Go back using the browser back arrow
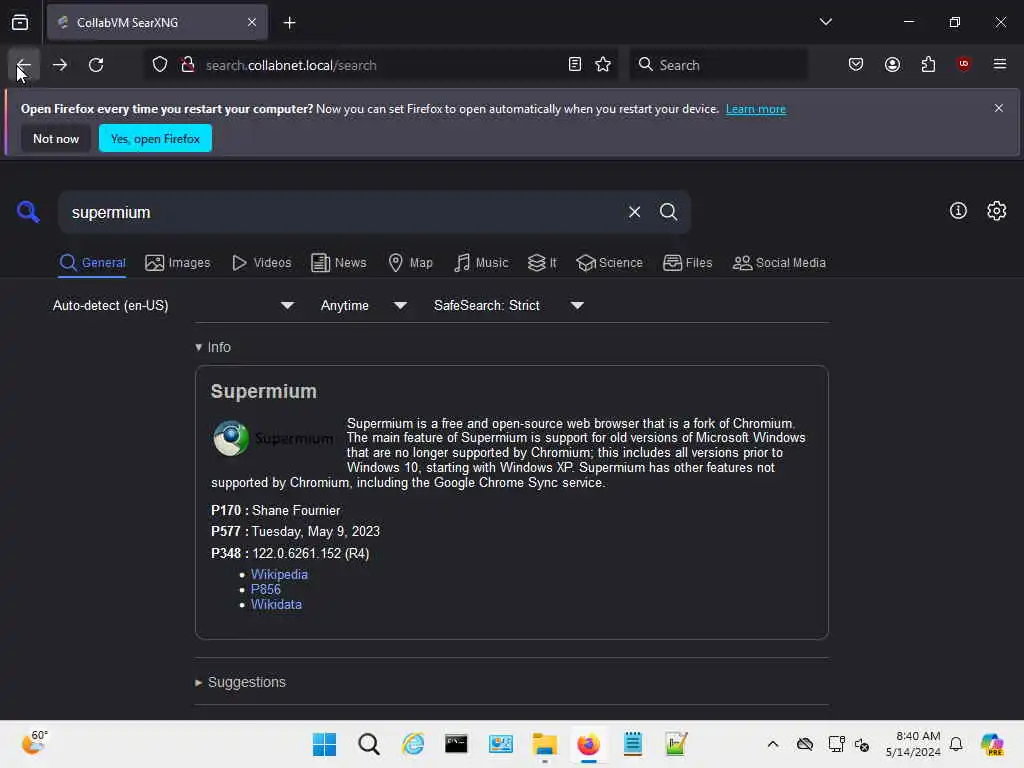The image size is (1024, 768). (x=24, y=65)
